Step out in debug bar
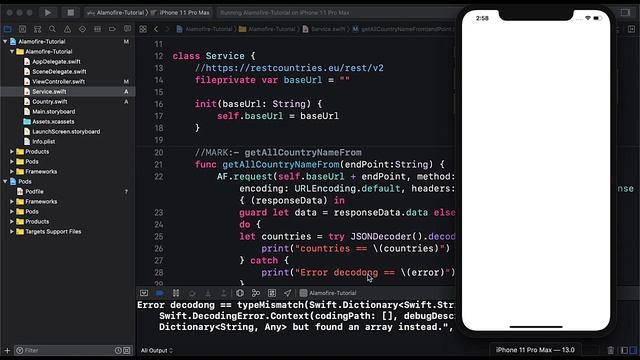640x360 pixels. tap(224, 293)
